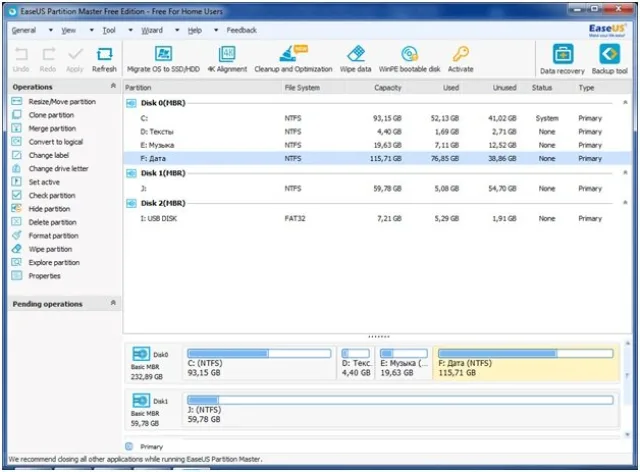This screenshot has width=640, height=472.
Task: Sort by the File System column header
Action: [313, 88]
